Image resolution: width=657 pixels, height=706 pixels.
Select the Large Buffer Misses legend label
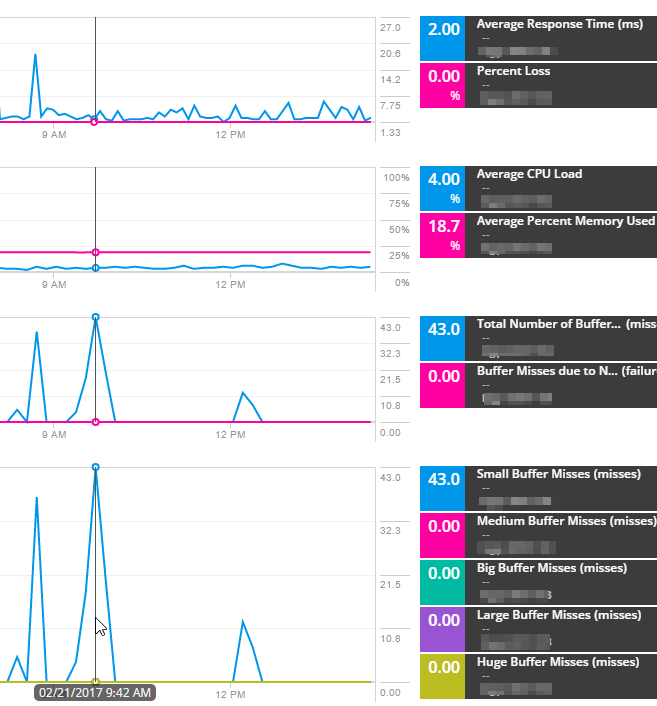pos(558,615)
